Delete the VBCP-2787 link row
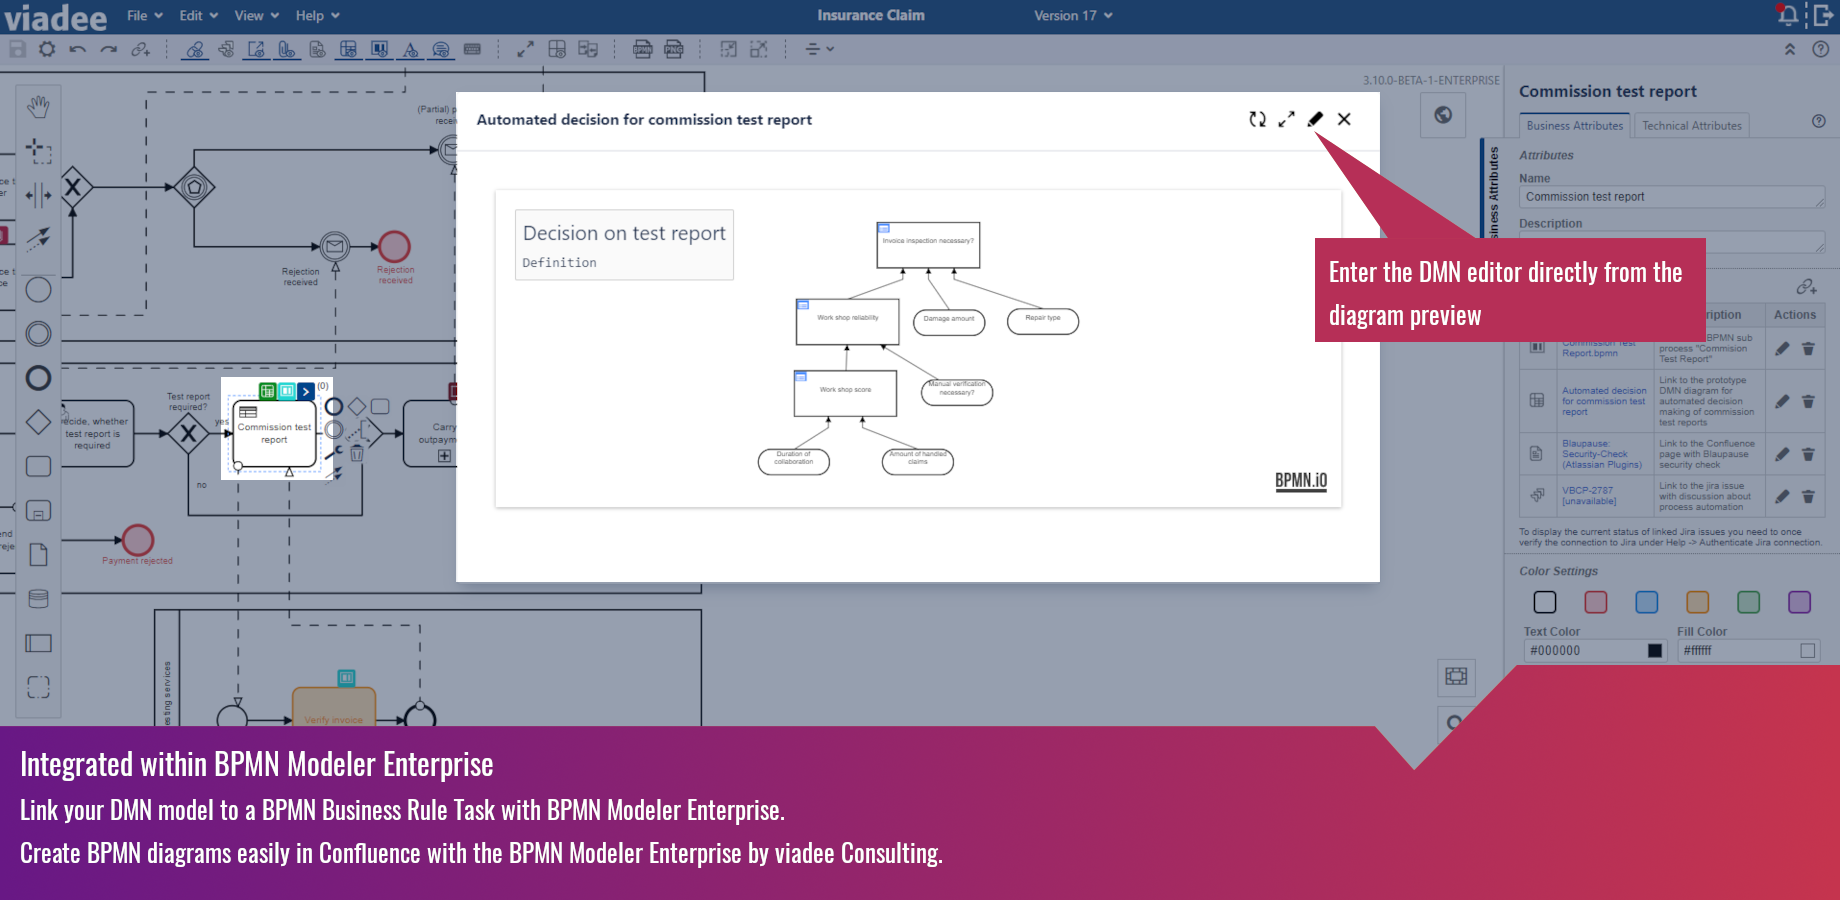1840x900 pixels. (x=1808, y=496)
